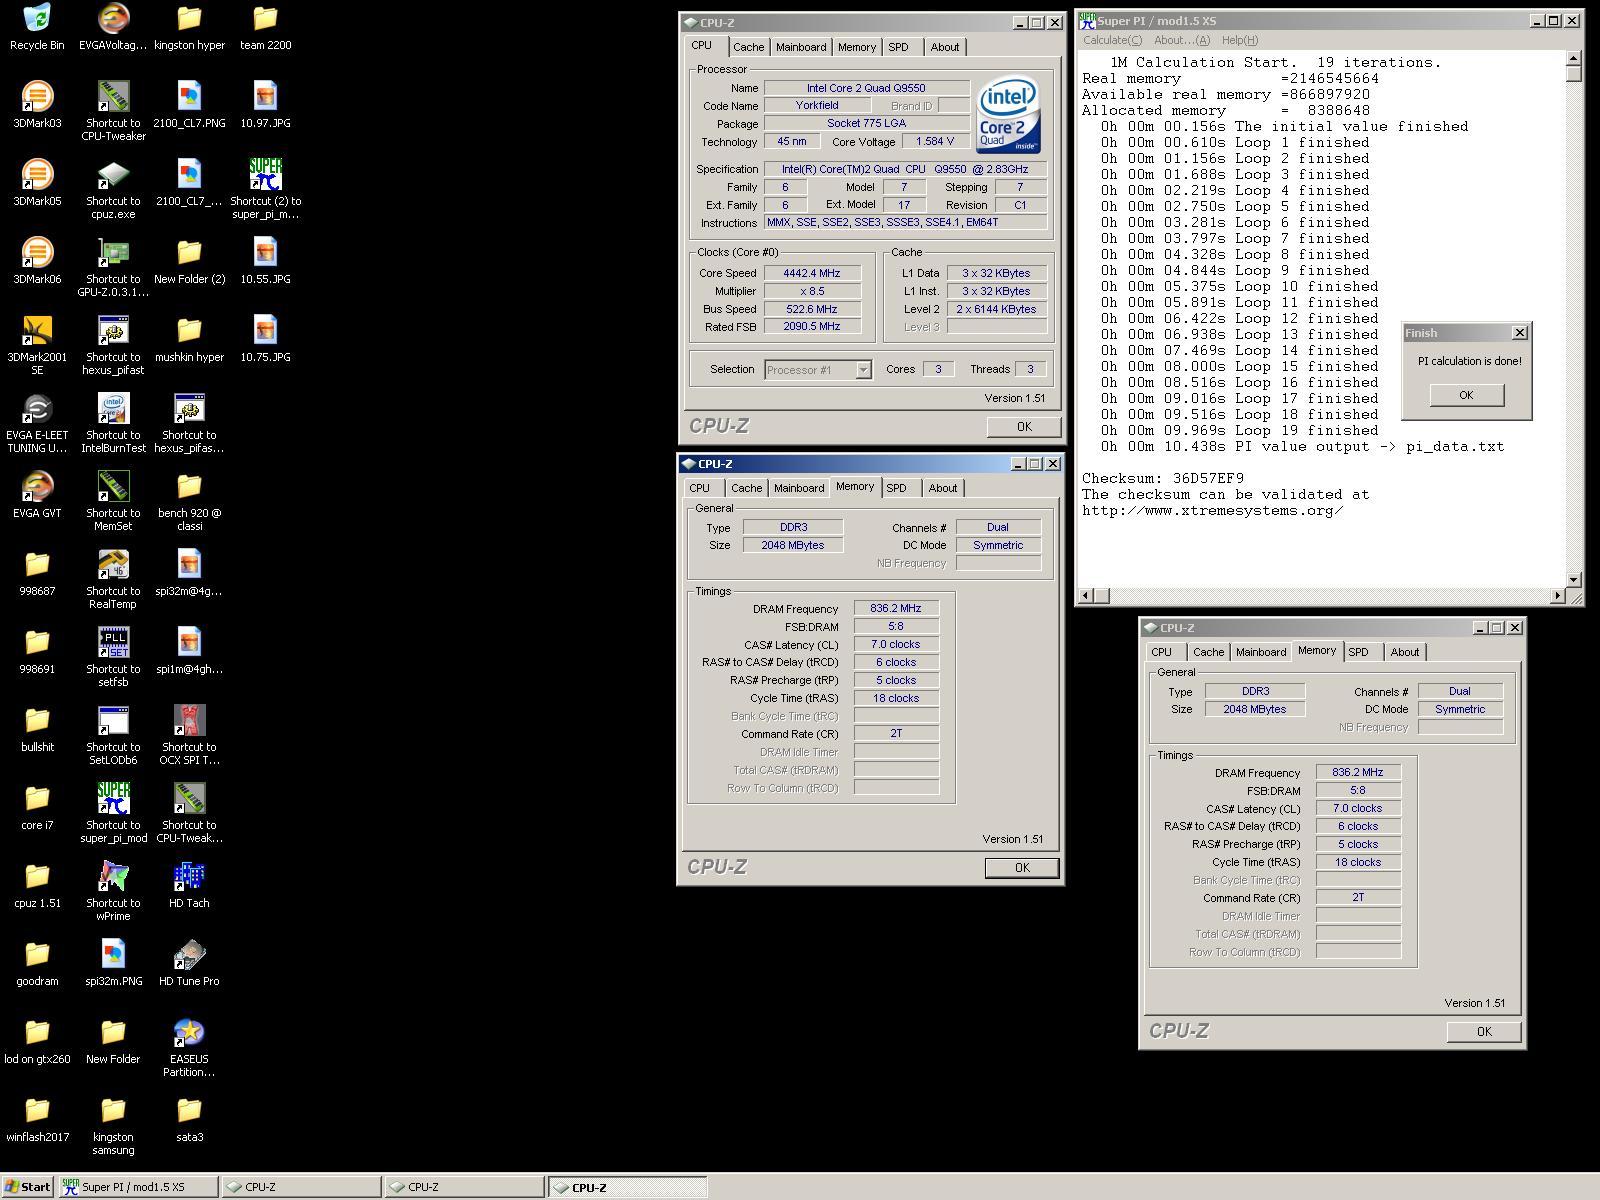Select CPU tab in middle CPU-Z window

click(x=700, y=488)
